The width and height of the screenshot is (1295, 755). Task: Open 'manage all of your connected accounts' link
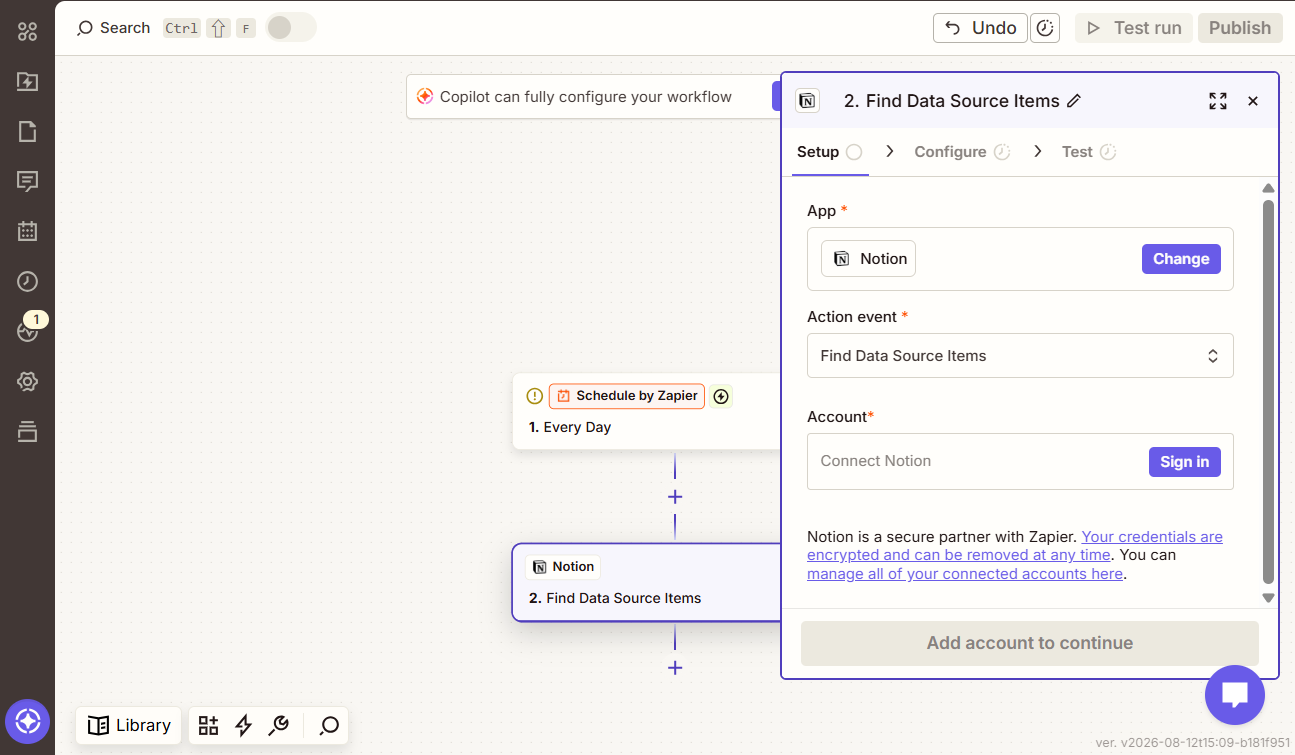point(965,574)
